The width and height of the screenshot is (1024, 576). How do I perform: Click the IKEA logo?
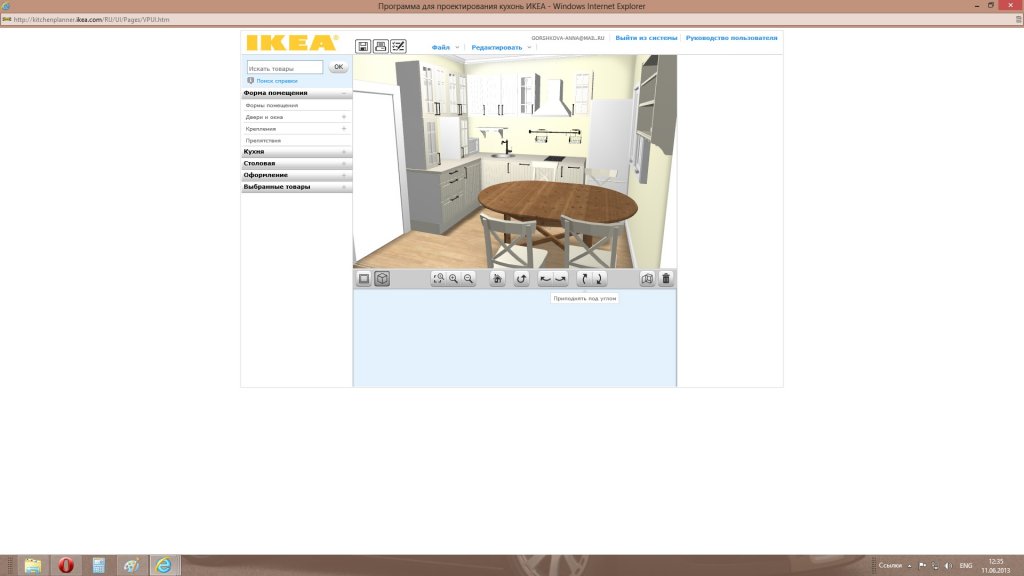(x=292, y=43)
